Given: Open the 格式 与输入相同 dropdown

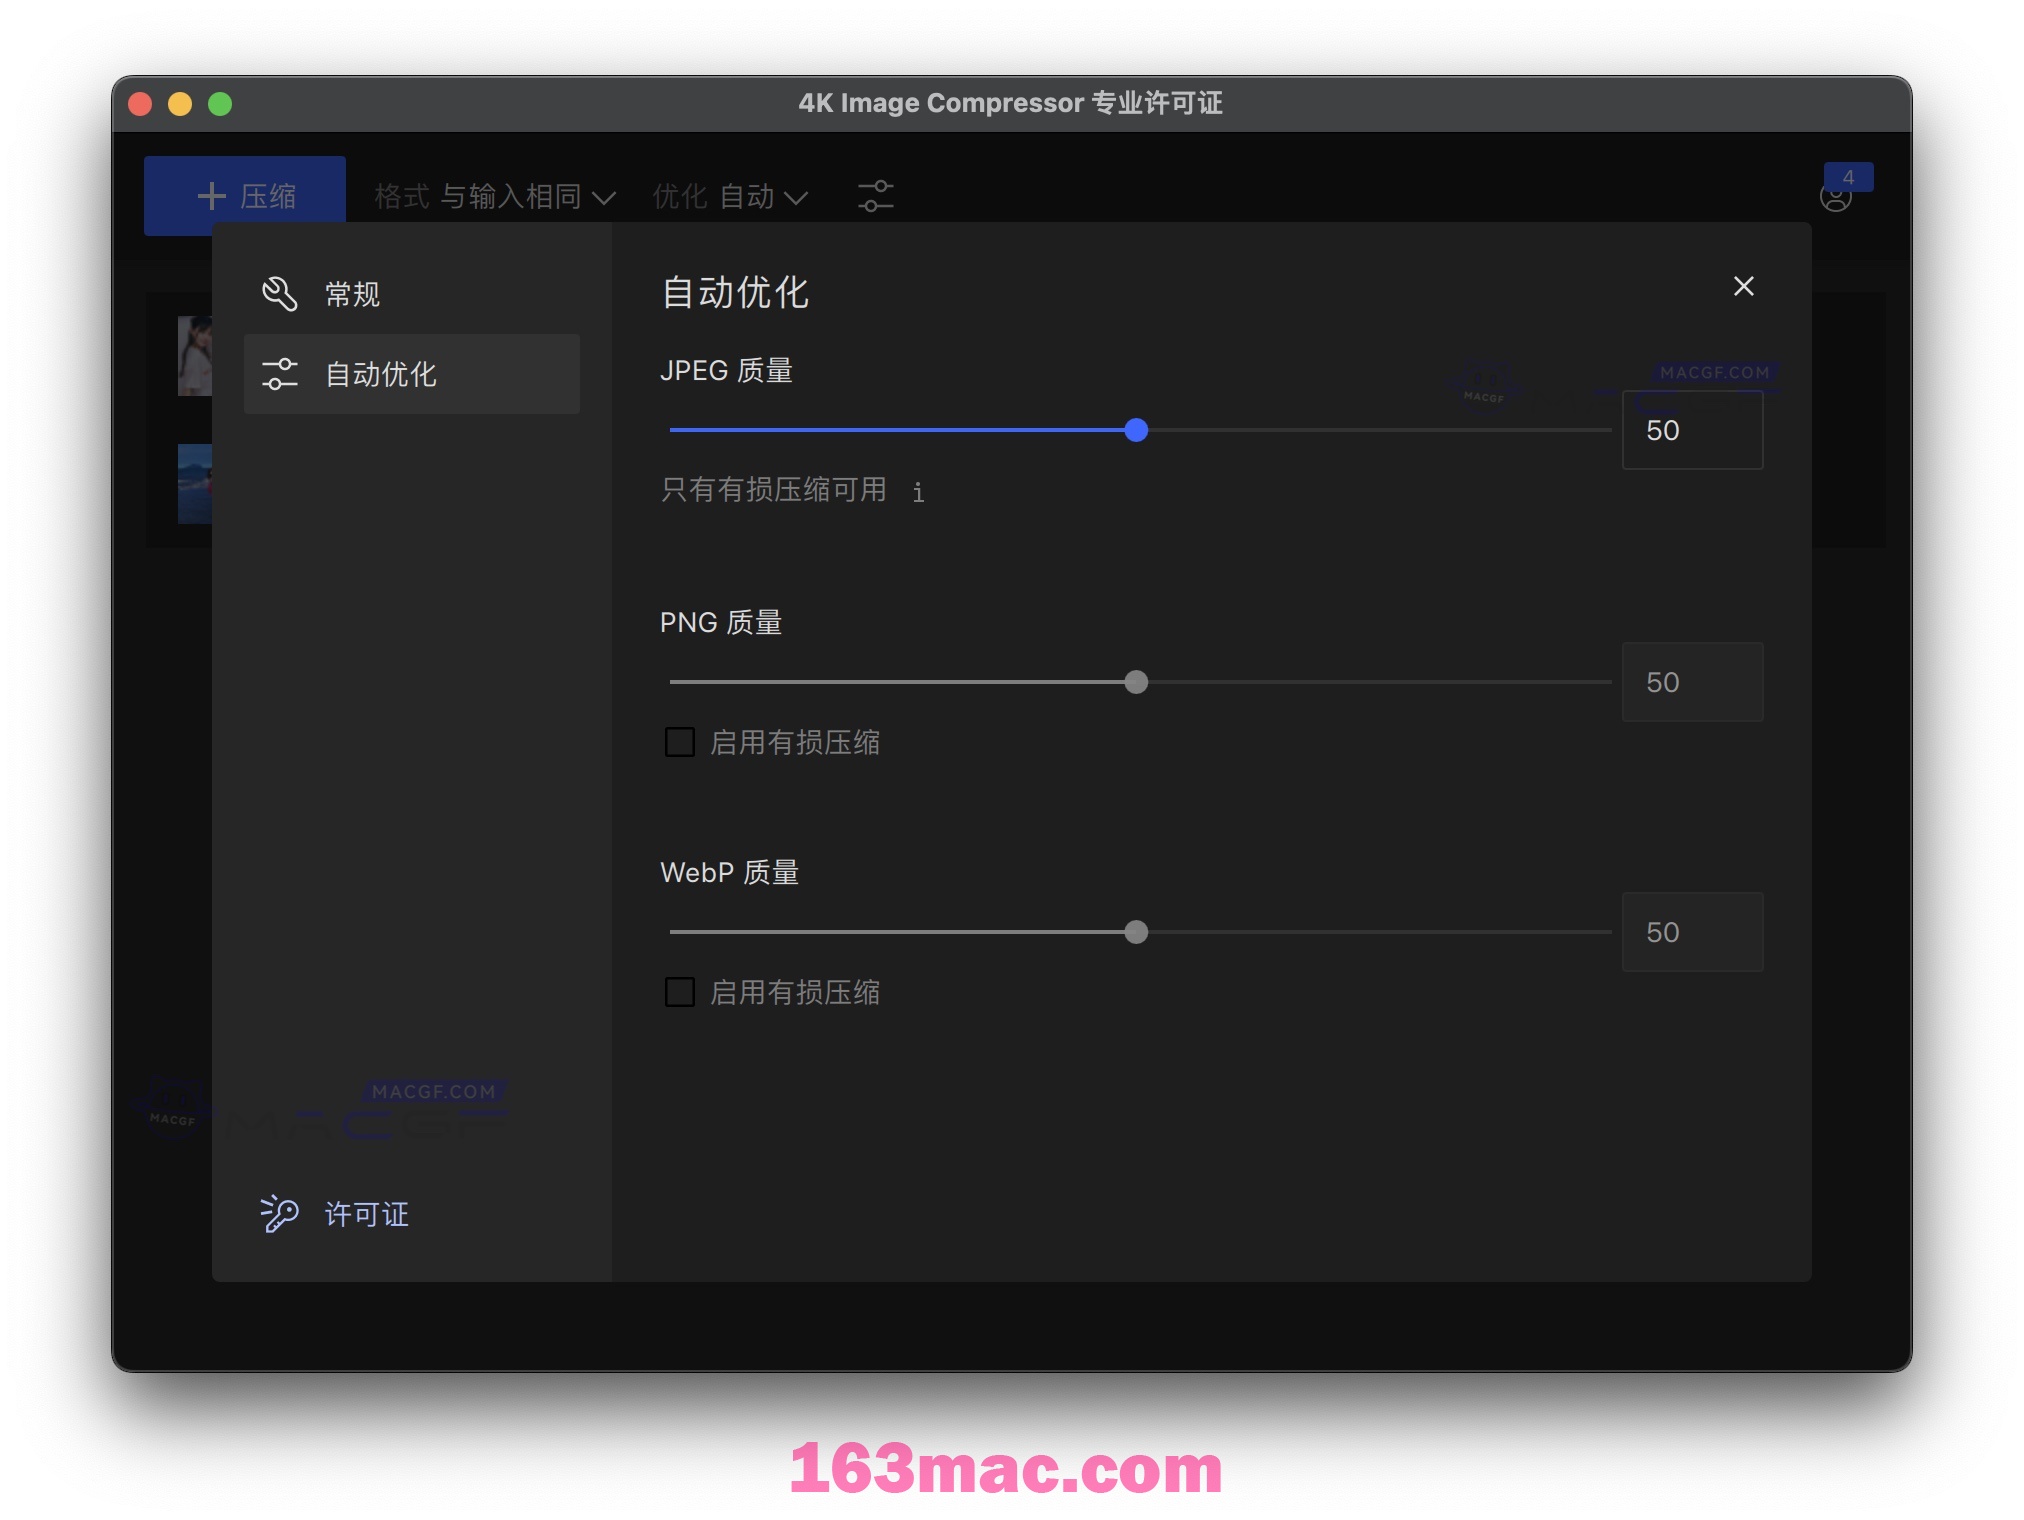Looking at the screenshot, I should (495, 196).
